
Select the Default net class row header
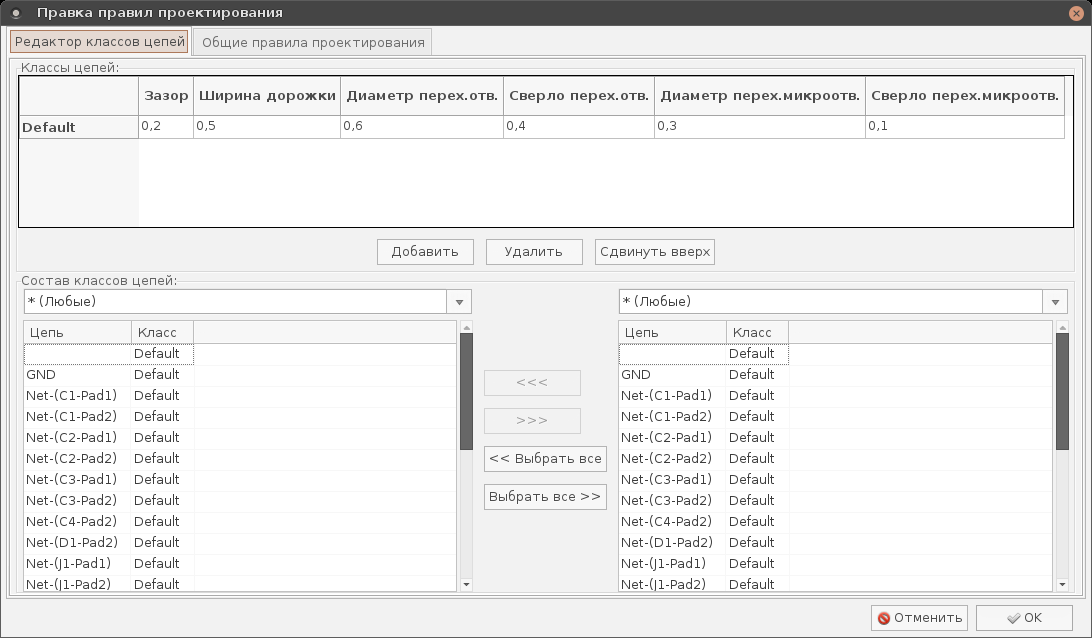(79, 127)
